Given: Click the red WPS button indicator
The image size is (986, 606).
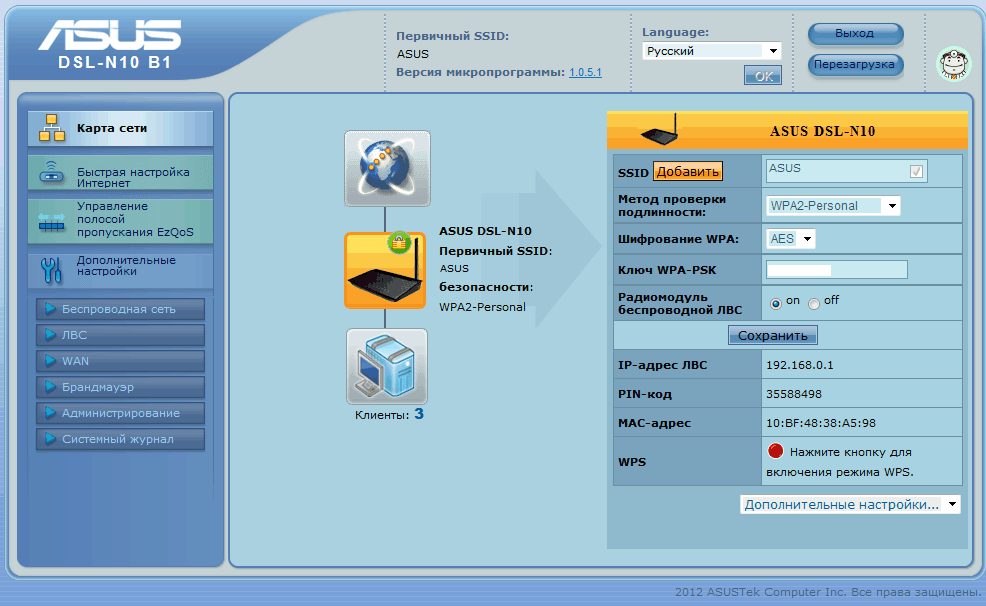Looking at the screenshot, I should (775, 452).
